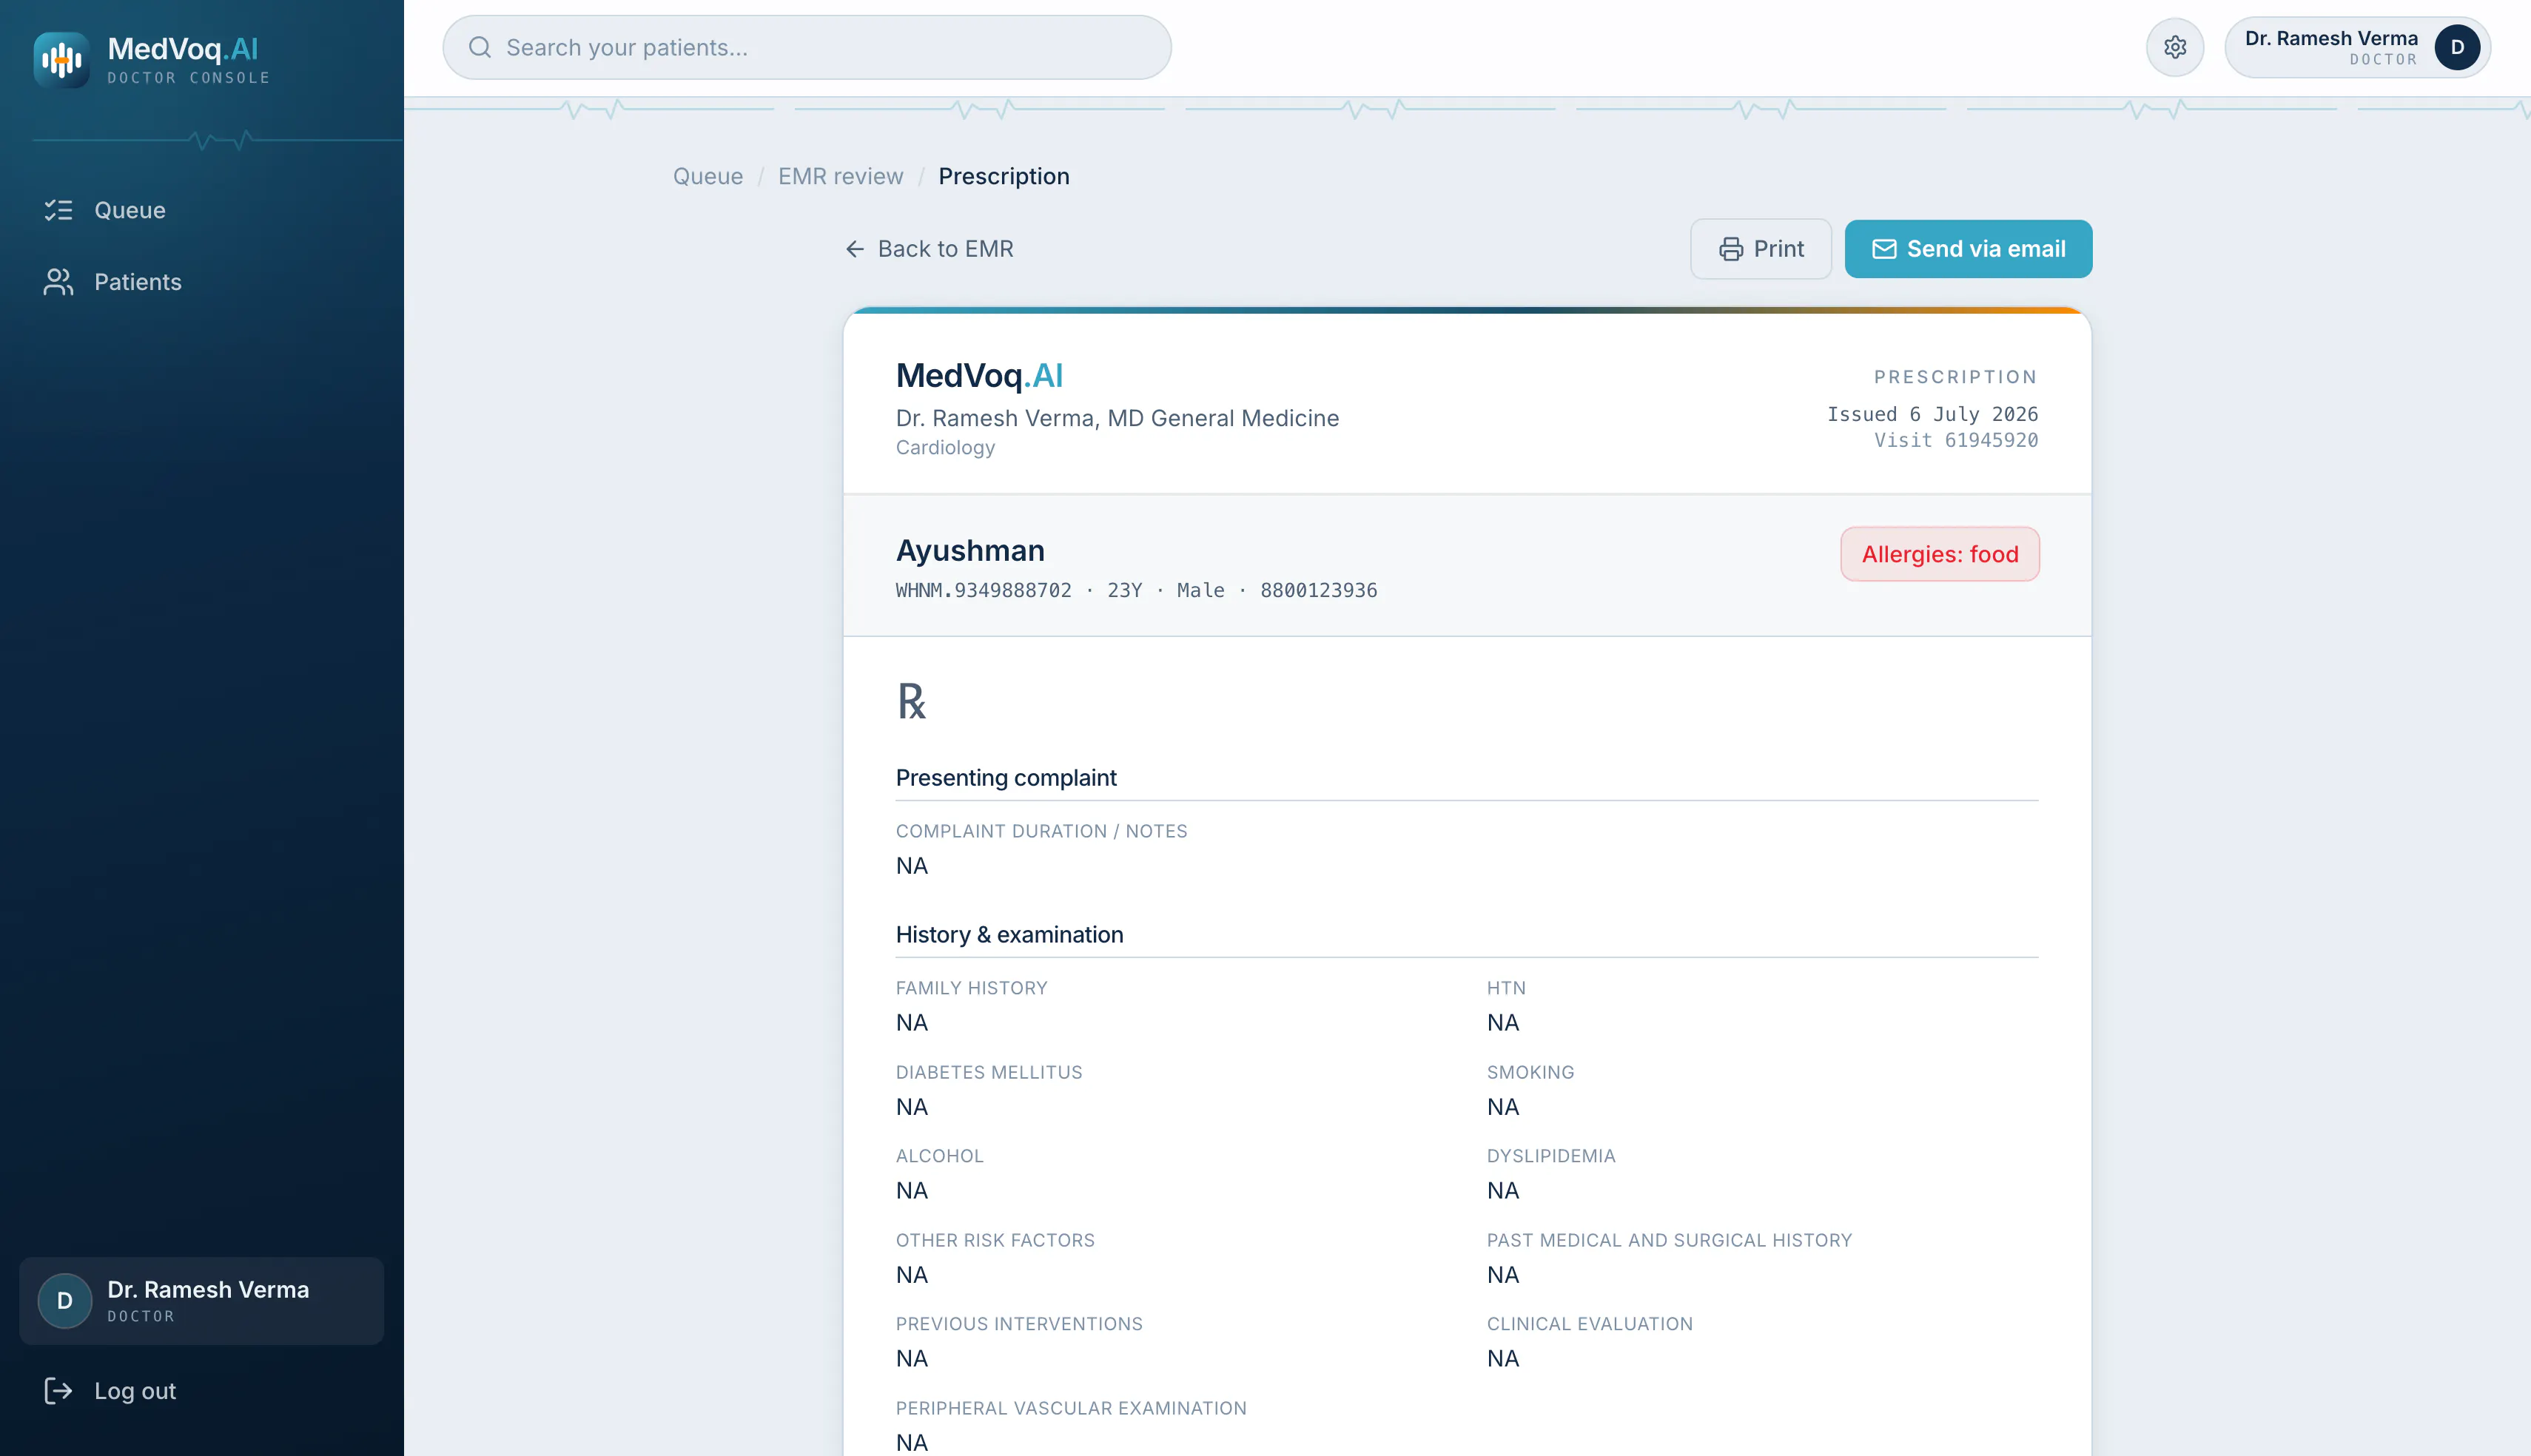Viewport: 2531px width, 1456px height.
Task: Click the D avatar in sidebar profile card
Action: [x=65, y=1301]
